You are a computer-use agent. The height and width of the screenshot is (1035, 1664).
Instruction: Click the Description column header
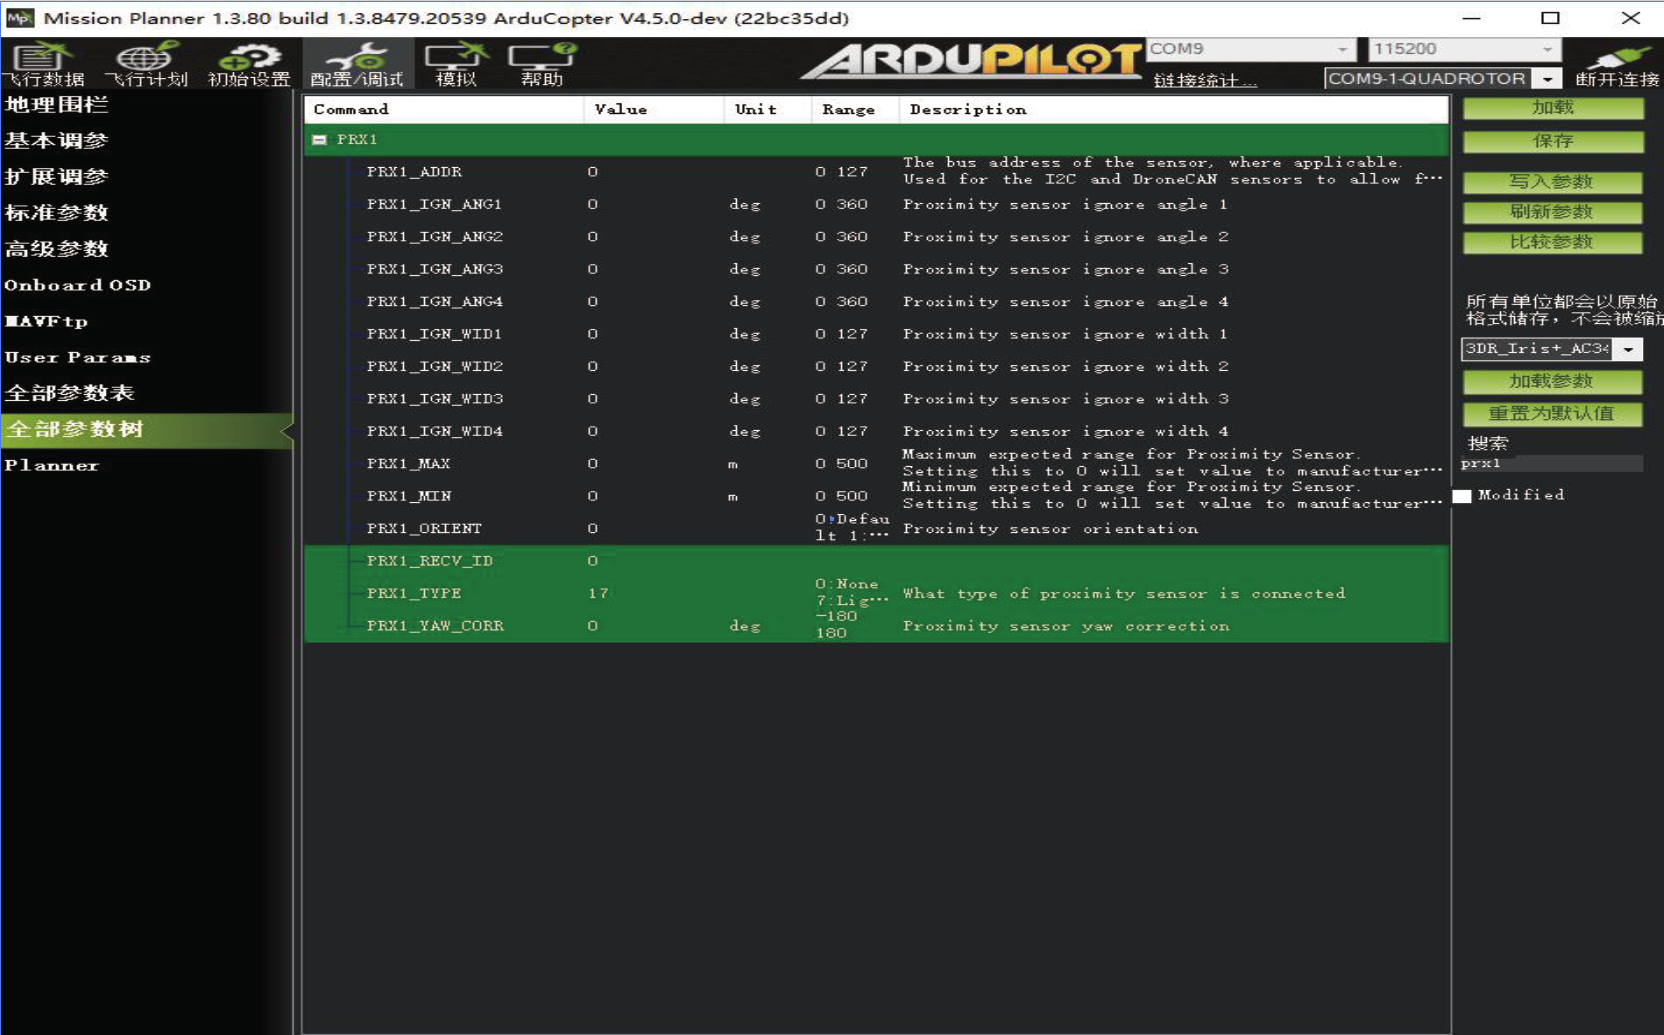[1174, 110]
